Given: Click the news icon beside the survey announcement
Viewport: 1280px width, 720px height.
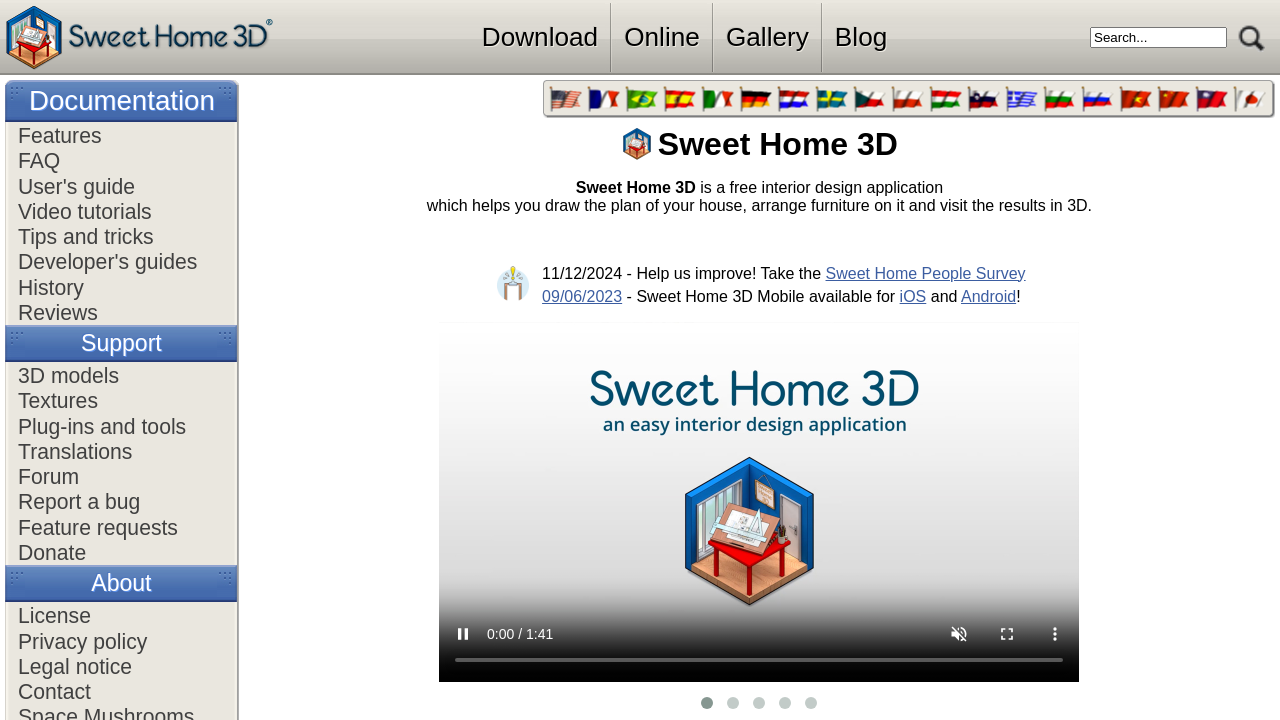Looking at the screenshot, I should point(513,284).
